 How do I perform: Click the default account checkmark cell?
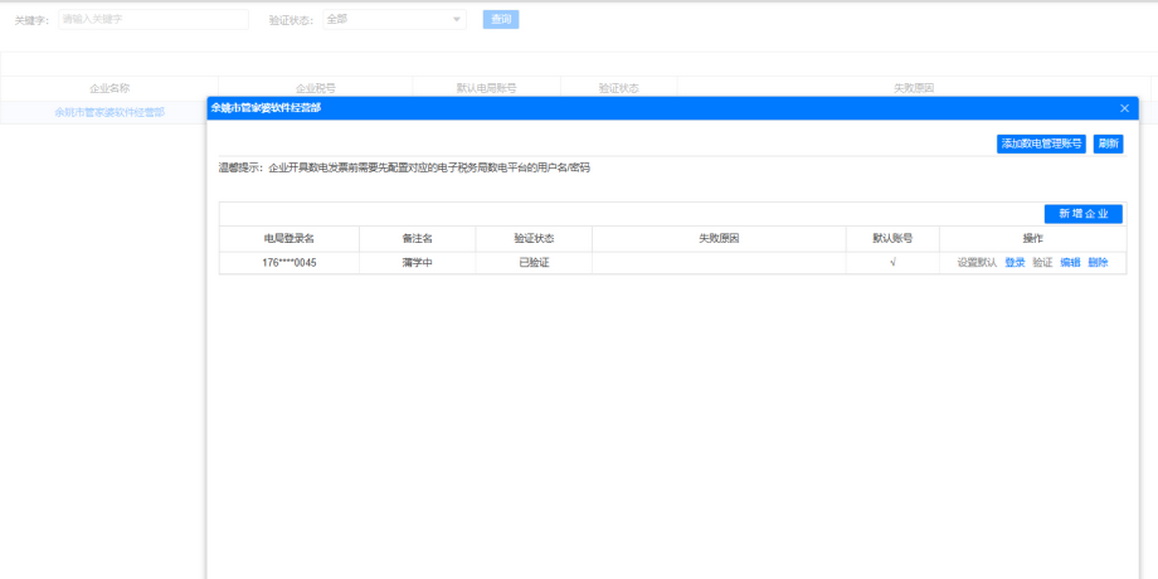(892, 263)
